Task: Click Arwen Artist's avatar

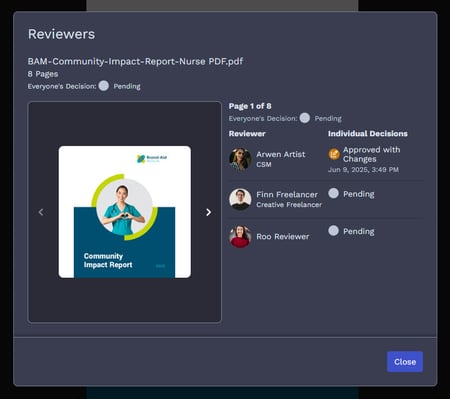Action: [240, 159]
